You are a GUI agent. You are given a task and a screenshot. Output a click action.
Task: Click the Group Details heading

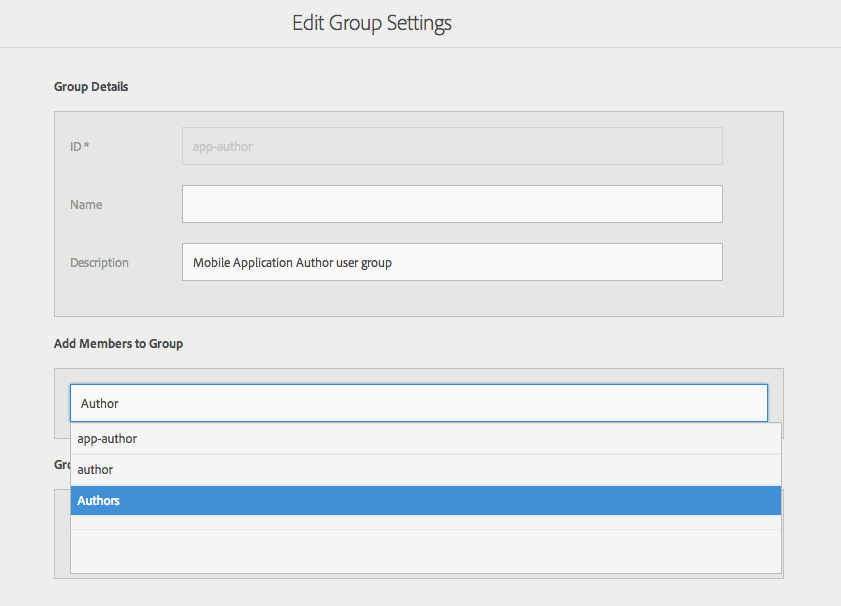[x=91, y=87]
